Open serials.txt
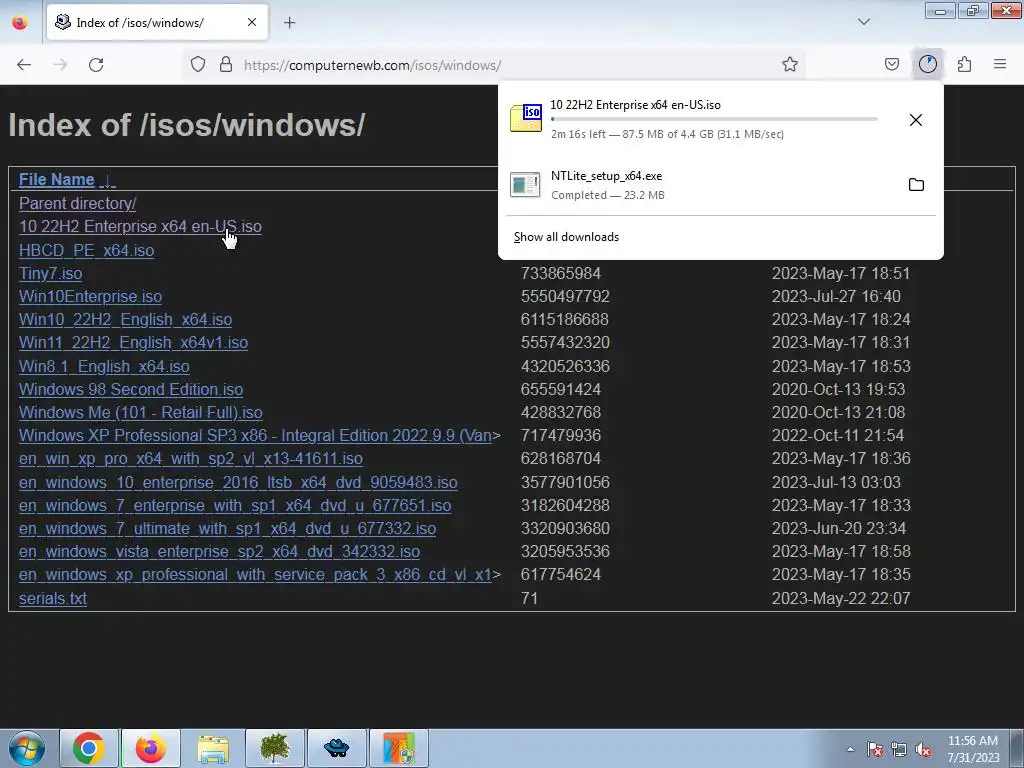This screenshot has width=1024, height=768. pos(52,598)
